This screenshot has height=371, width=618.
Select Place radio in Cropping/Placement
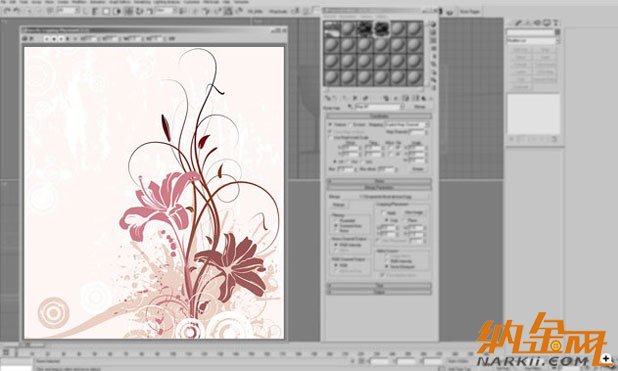(406, 220)
